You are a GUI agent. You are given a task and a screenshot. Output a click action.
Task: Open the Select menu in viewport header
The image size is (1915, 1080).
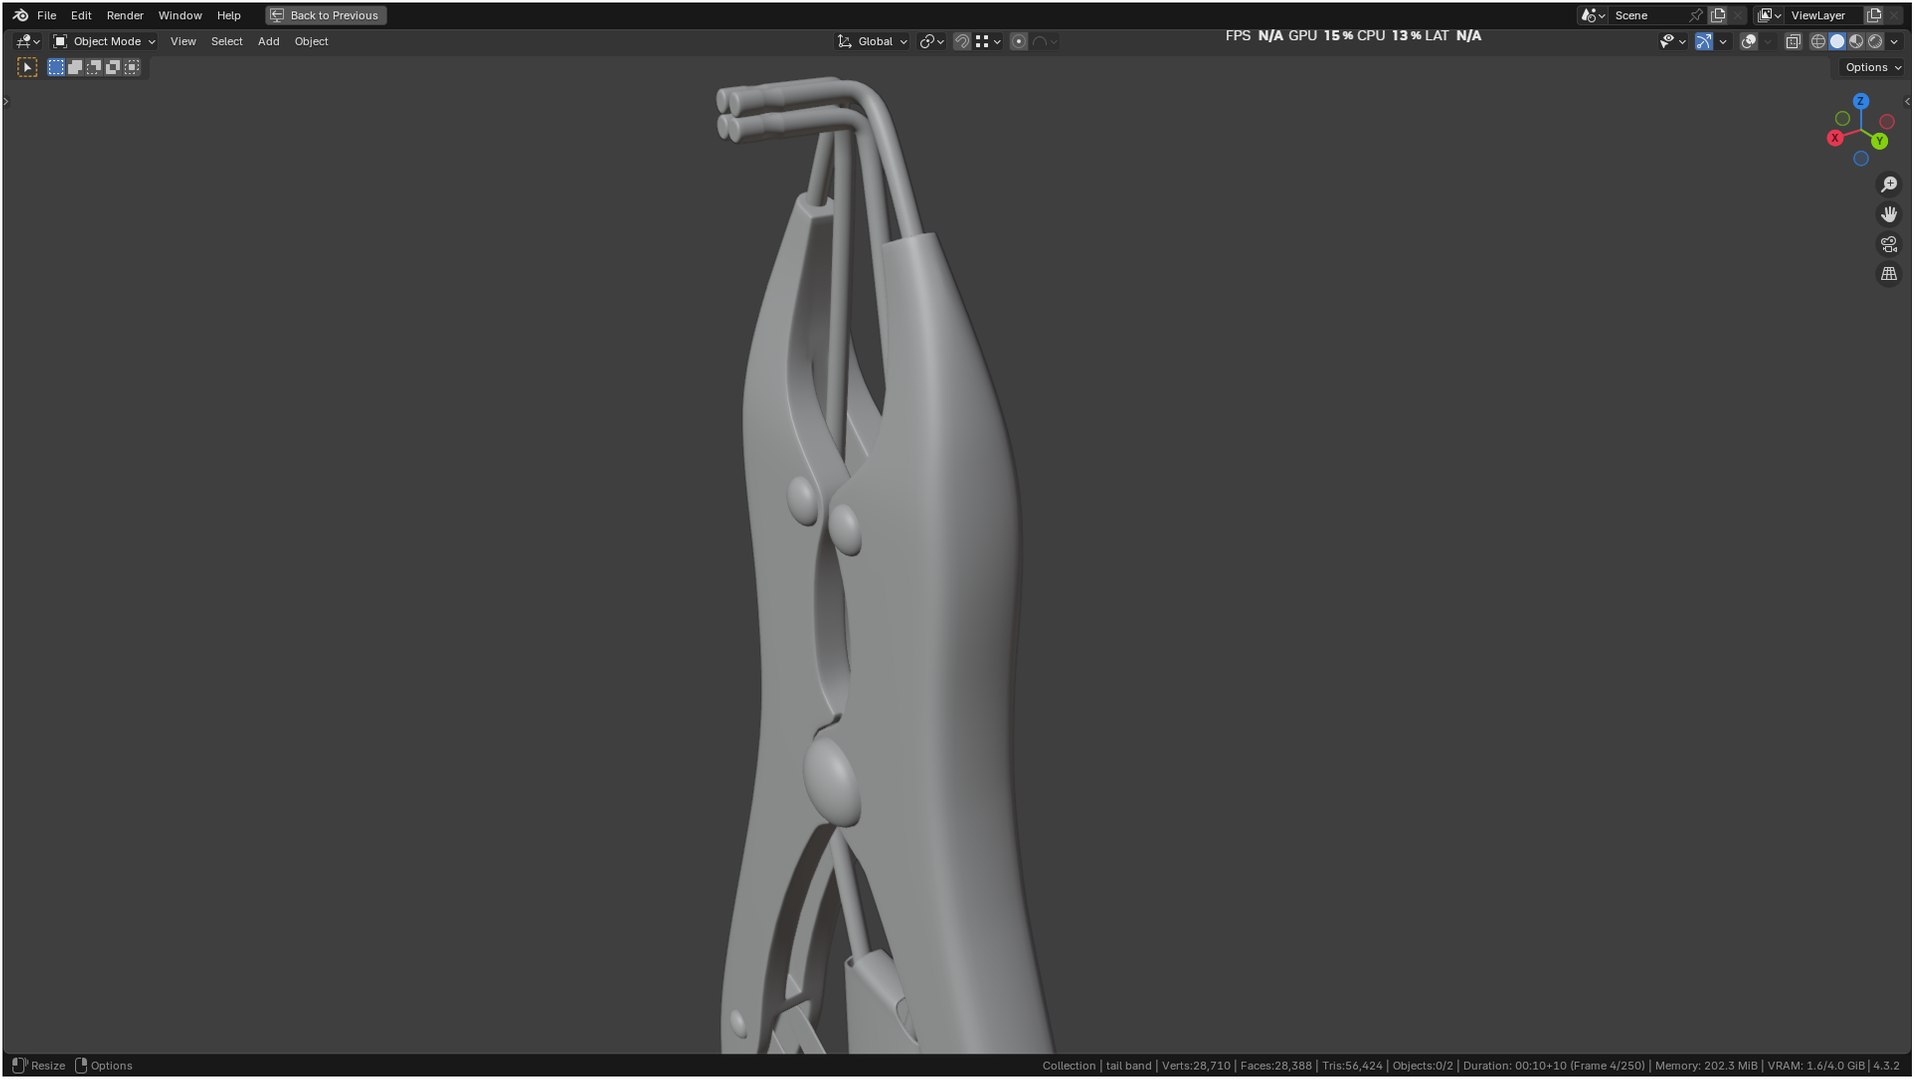pos(227,41)
